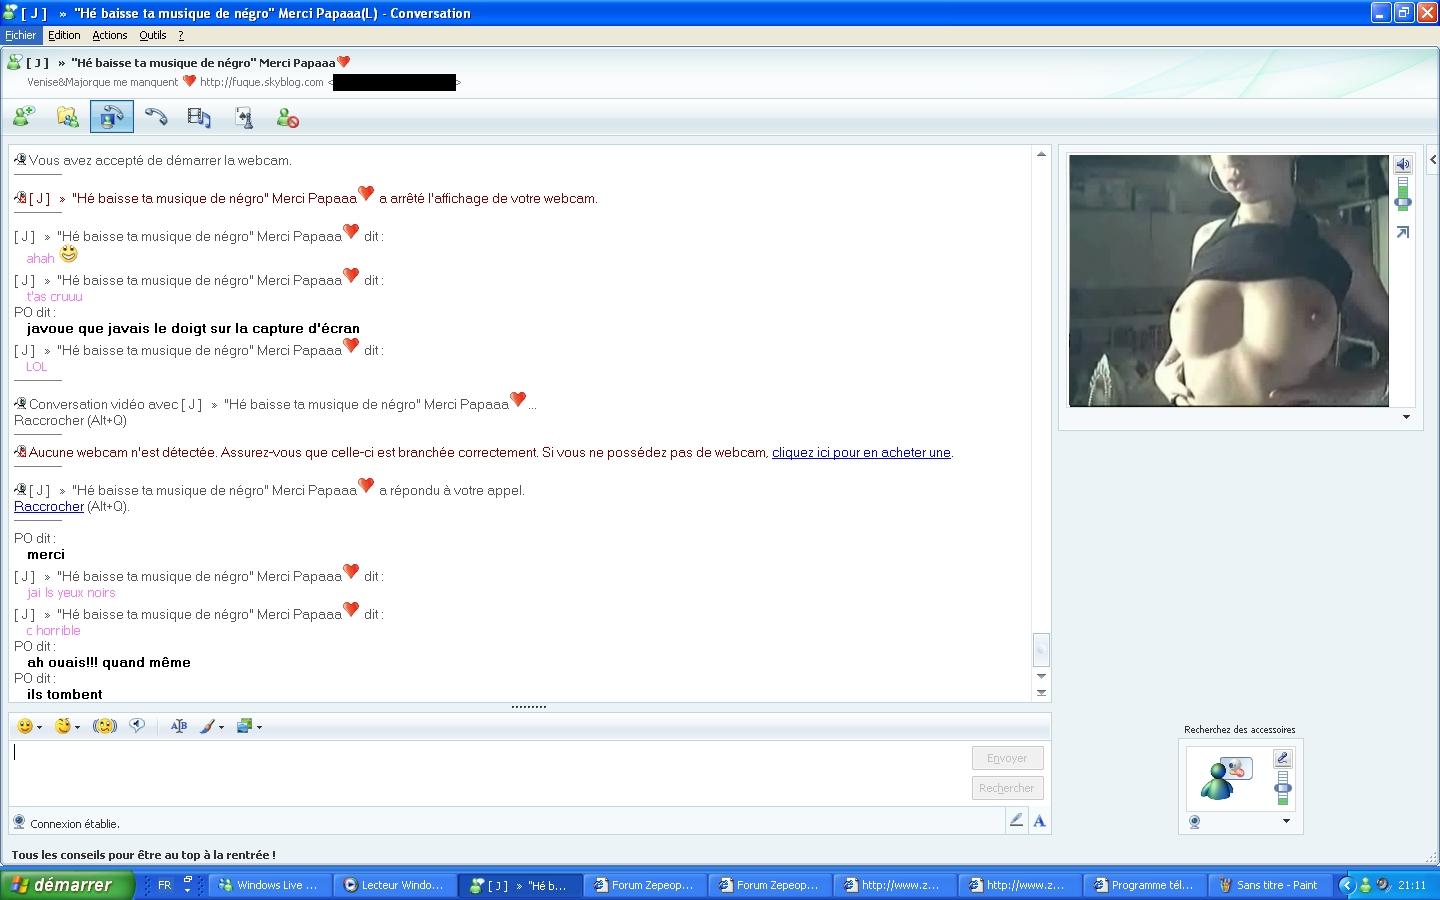Screen dimensions: 1440x900
Task: Open the dropdown arrow below own avatar
Action: point(1286,821)
